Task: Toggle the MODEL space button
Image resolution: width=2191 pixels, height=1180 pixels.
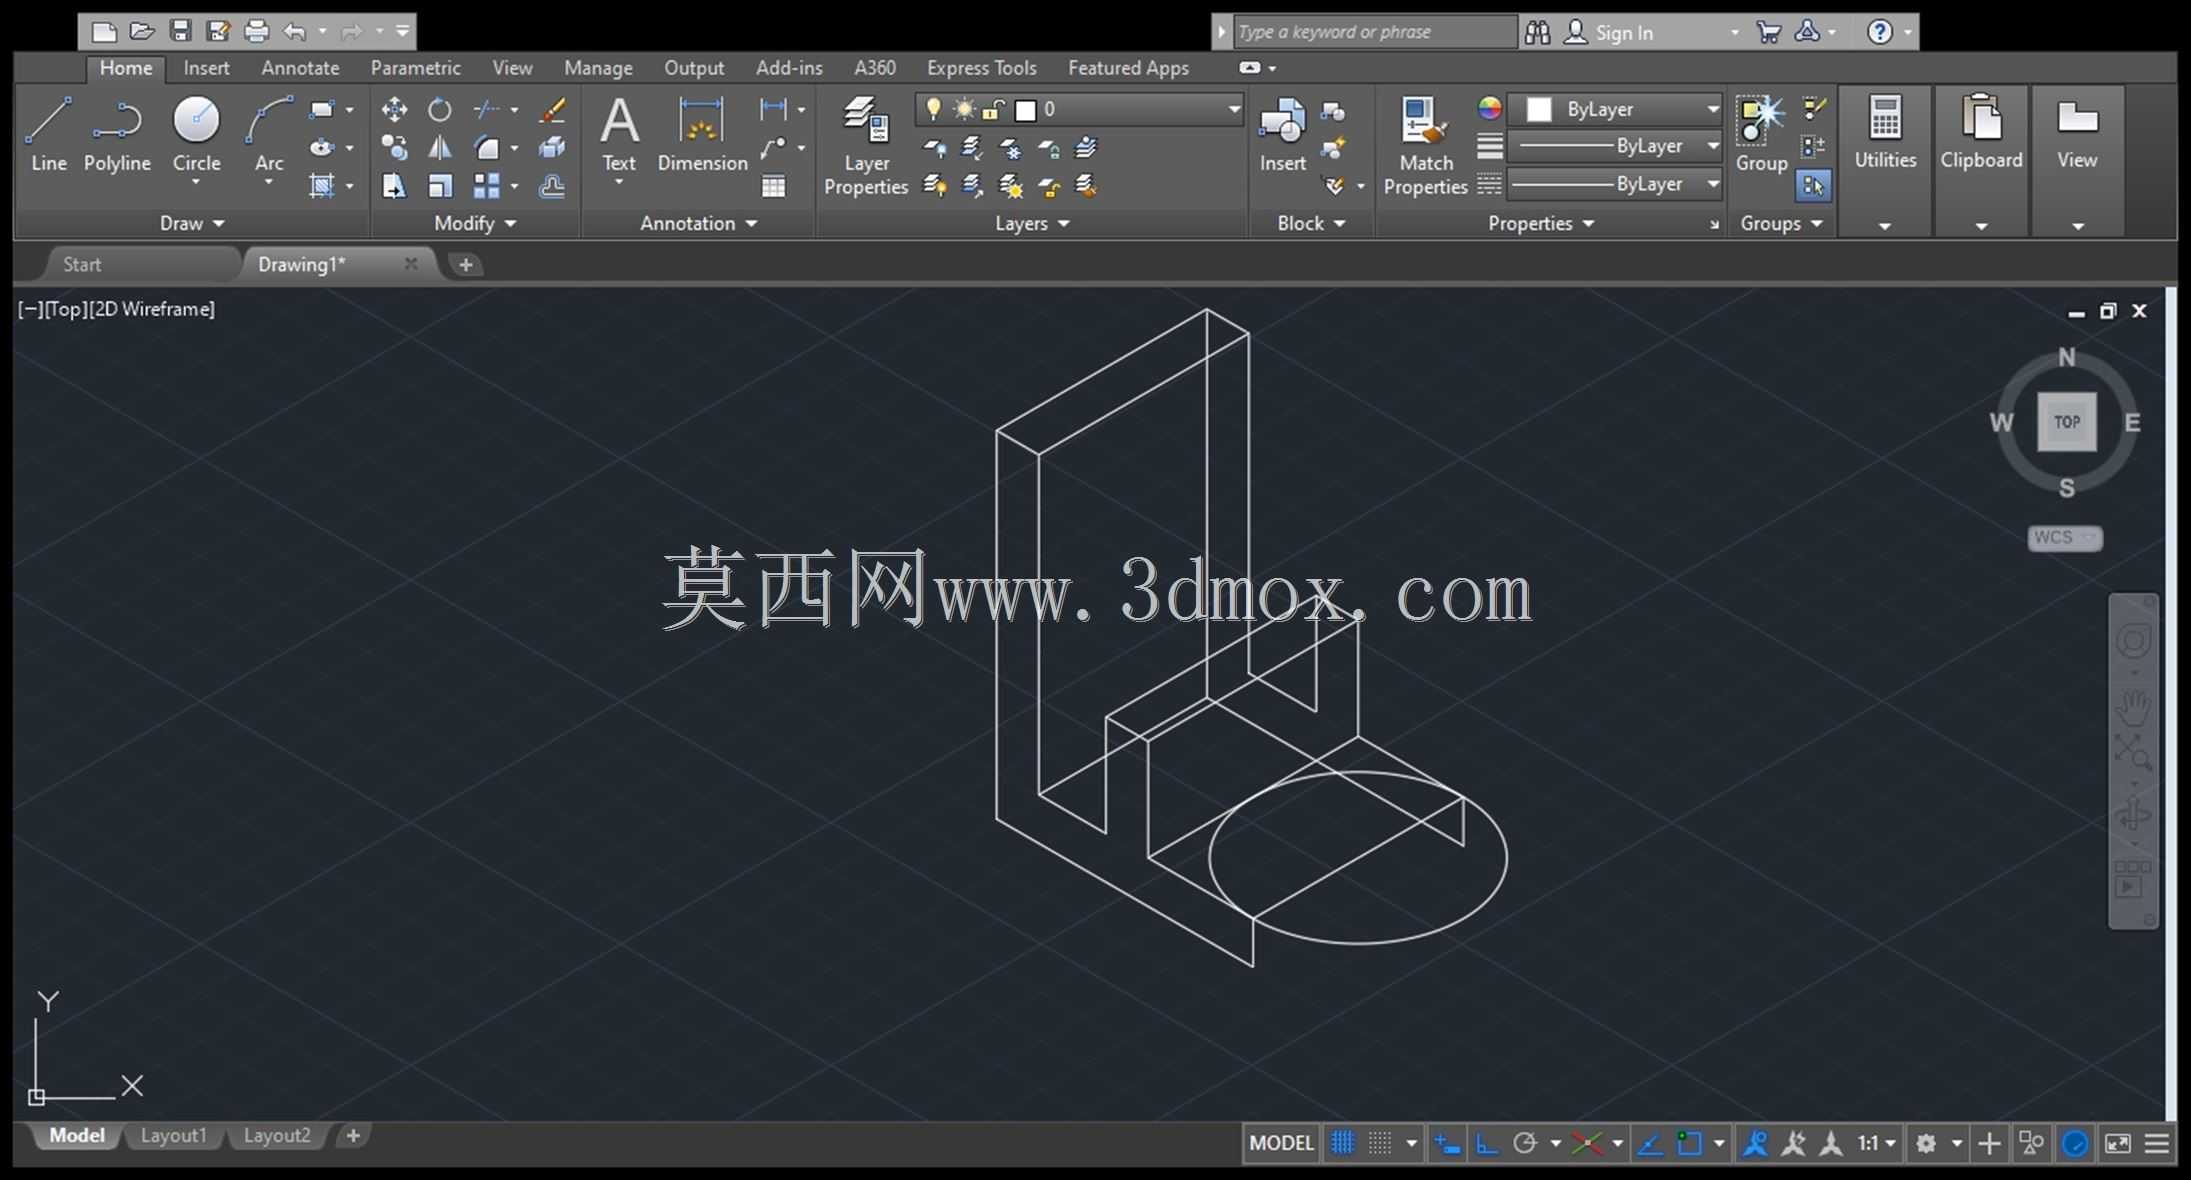Action: 1281,1142
